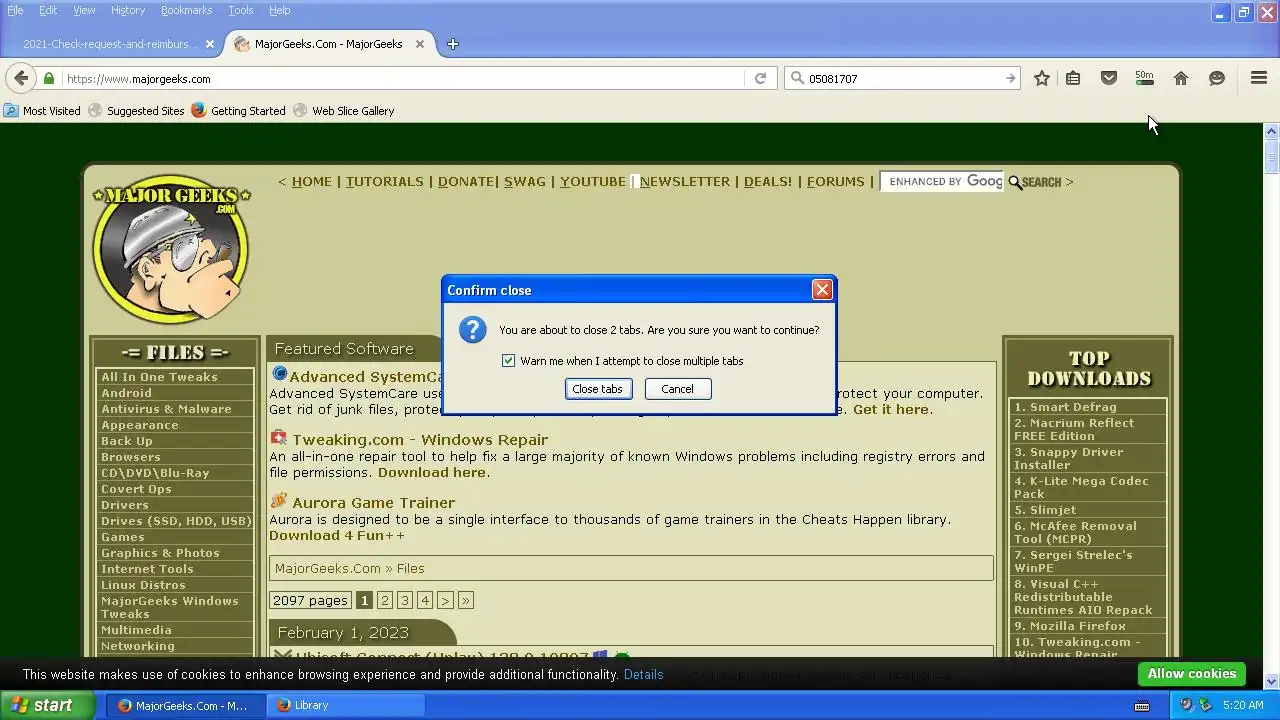Viewport: 1280px width, 720px height.
Task: Click the 50m extension toolbar icon
Action: point(1145,78)
